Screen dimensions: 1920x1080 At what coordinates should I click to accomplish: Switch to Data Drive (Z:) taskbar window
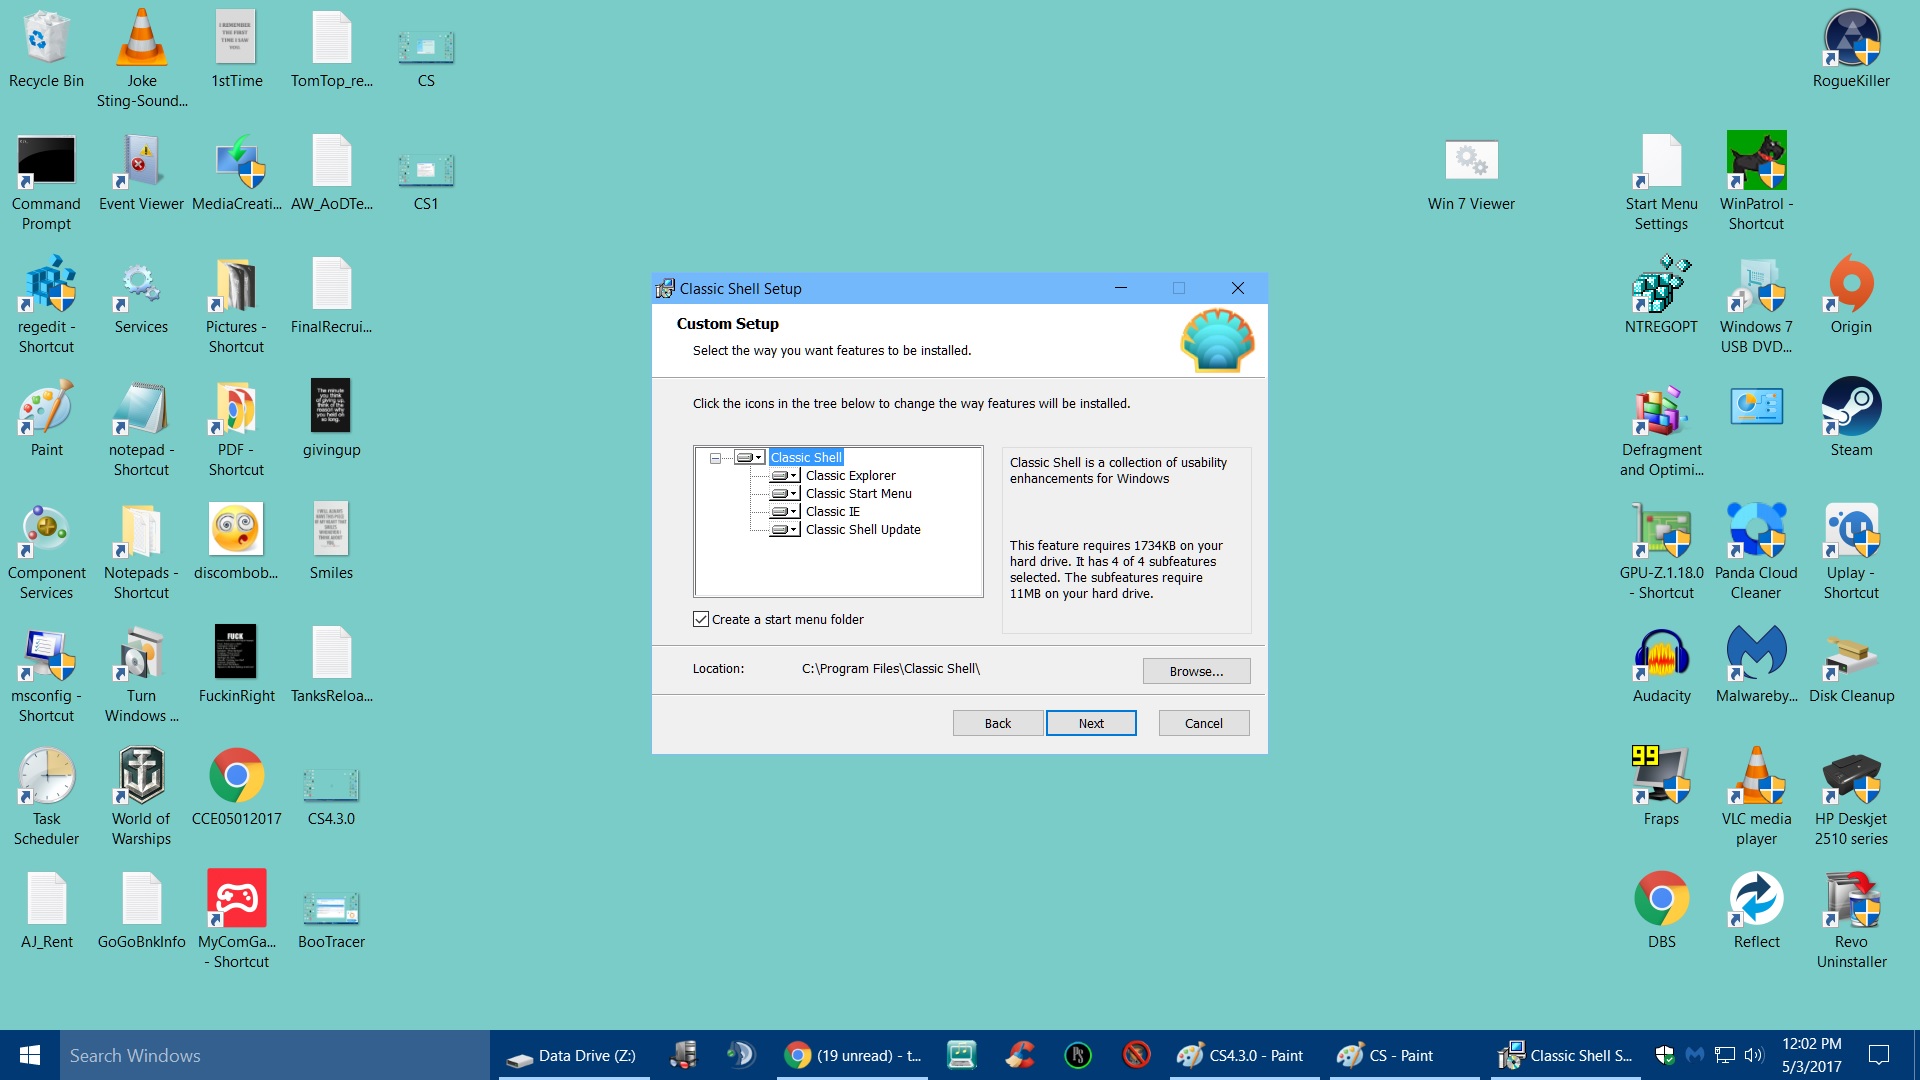(572, 1055)
